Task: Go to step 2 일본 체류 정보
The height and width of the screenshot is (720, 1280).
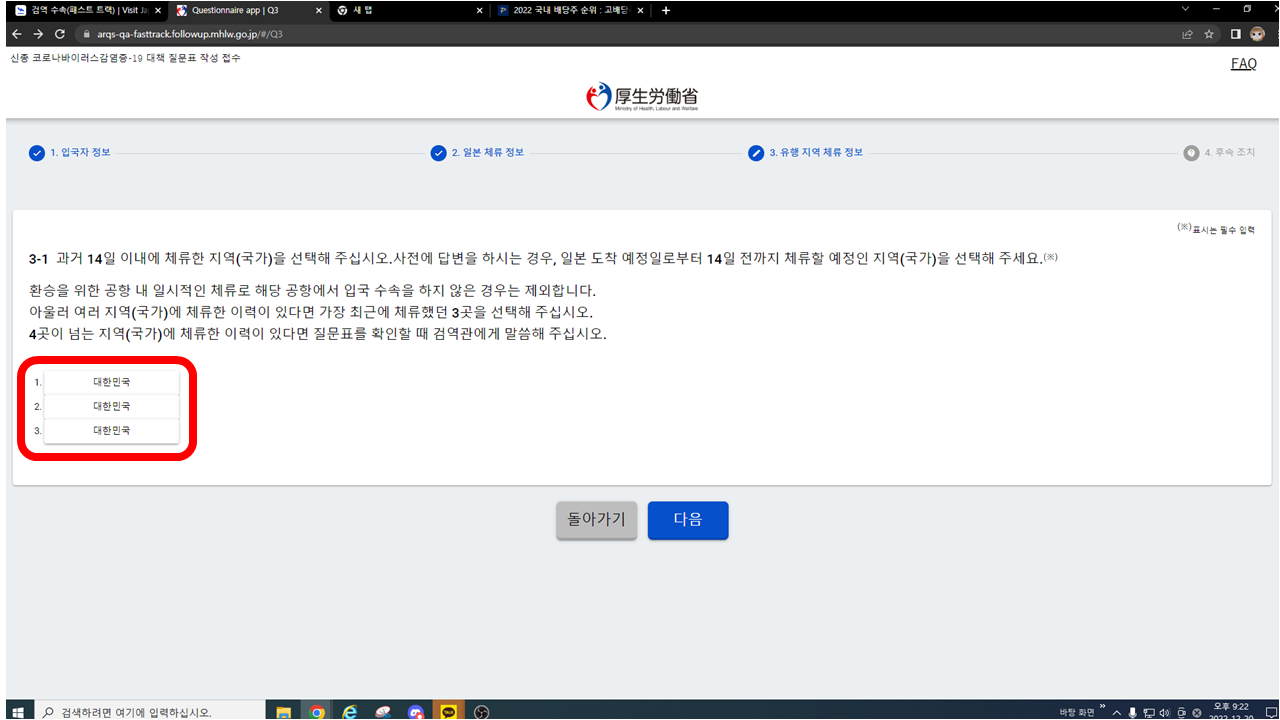Action: [x=487, y=153]
